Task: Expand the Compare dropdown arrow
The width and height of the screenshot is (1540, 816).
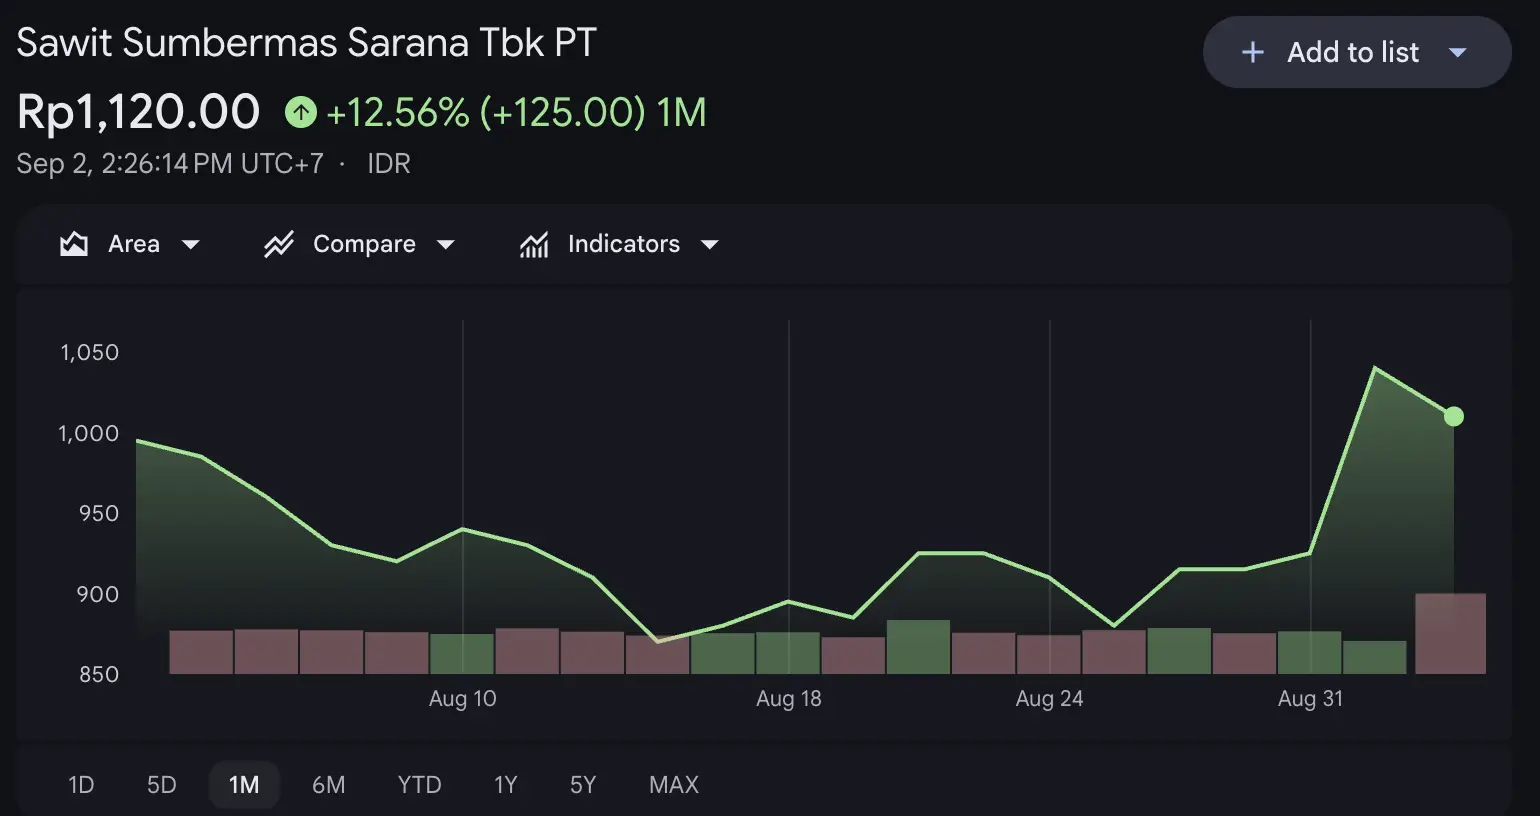Action: (446, 245)
